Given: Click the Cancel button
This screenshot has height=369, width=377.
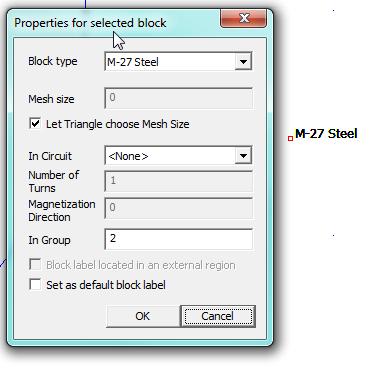Looking at the screenshot, I should tap(218, 316).
